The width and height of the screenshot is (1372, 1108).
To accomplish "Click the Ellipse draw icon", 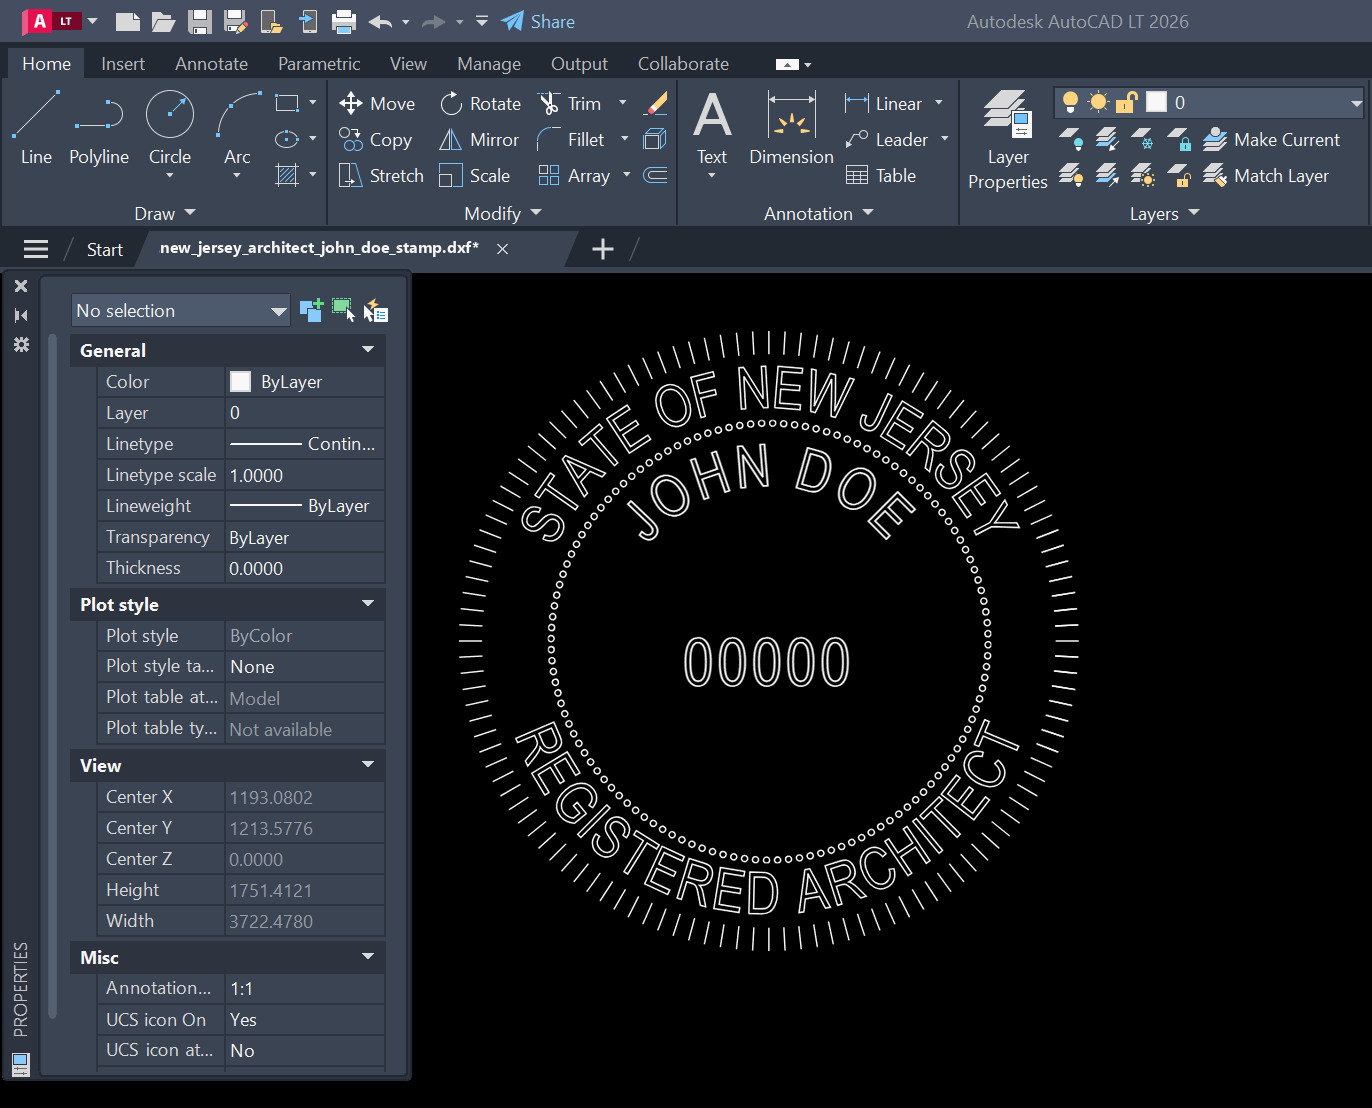I will pyautogui.click(x=287, y=139).
